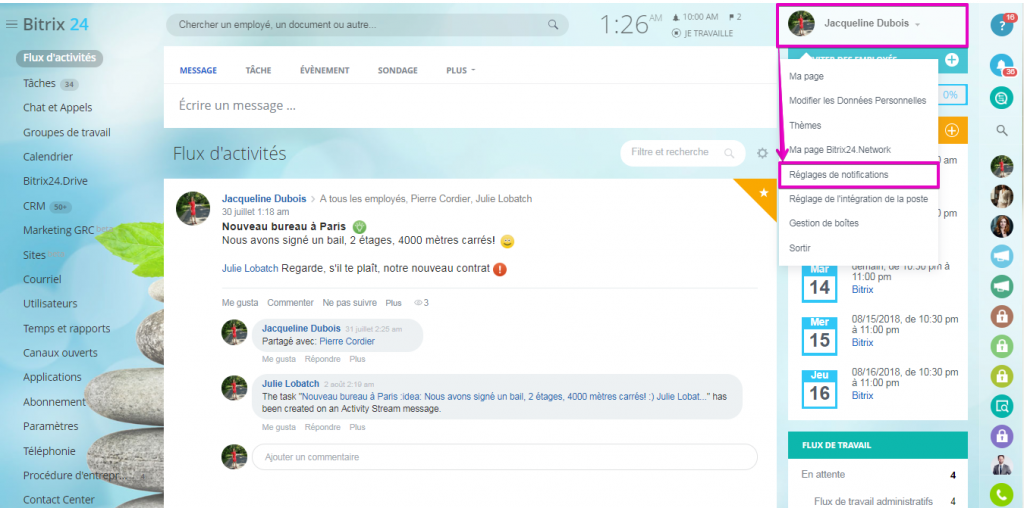Open the notifications bell with badge 36

(x=1001, y=65)
